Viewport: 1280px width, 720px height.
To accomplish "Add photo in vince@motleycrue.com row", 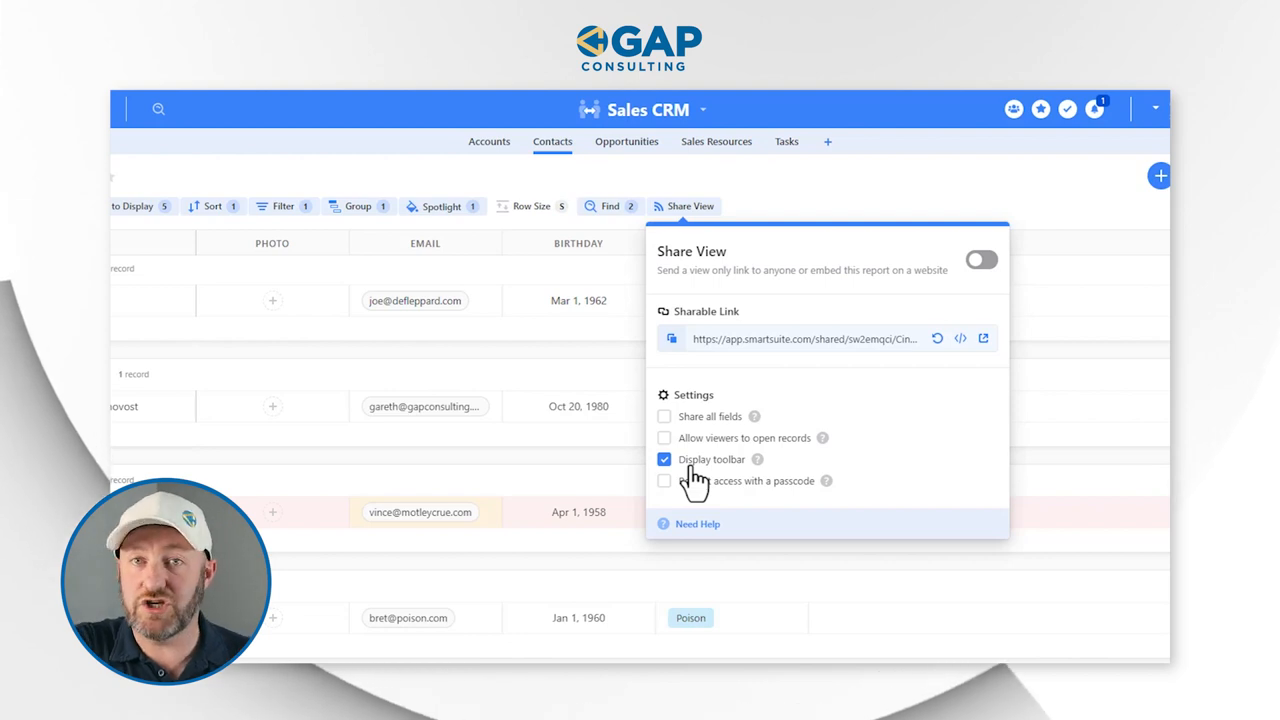I will [272, 512].
